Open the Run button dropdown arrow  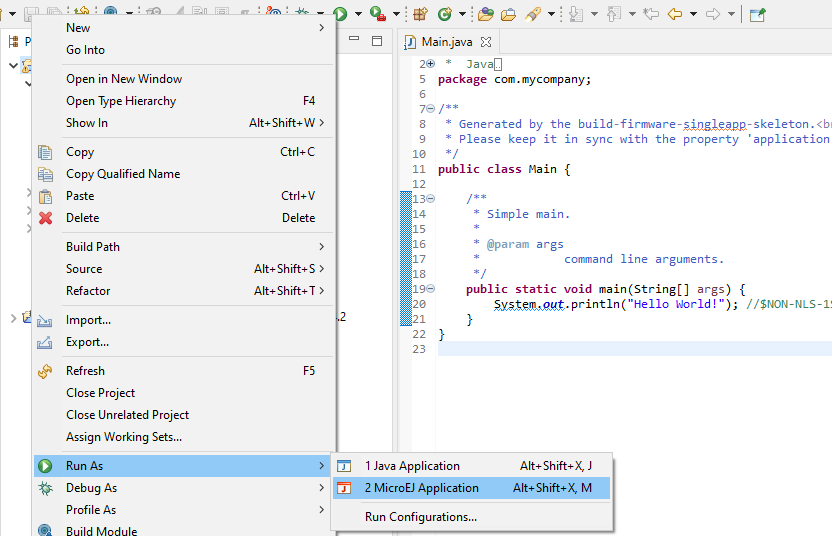click(357, 15)
